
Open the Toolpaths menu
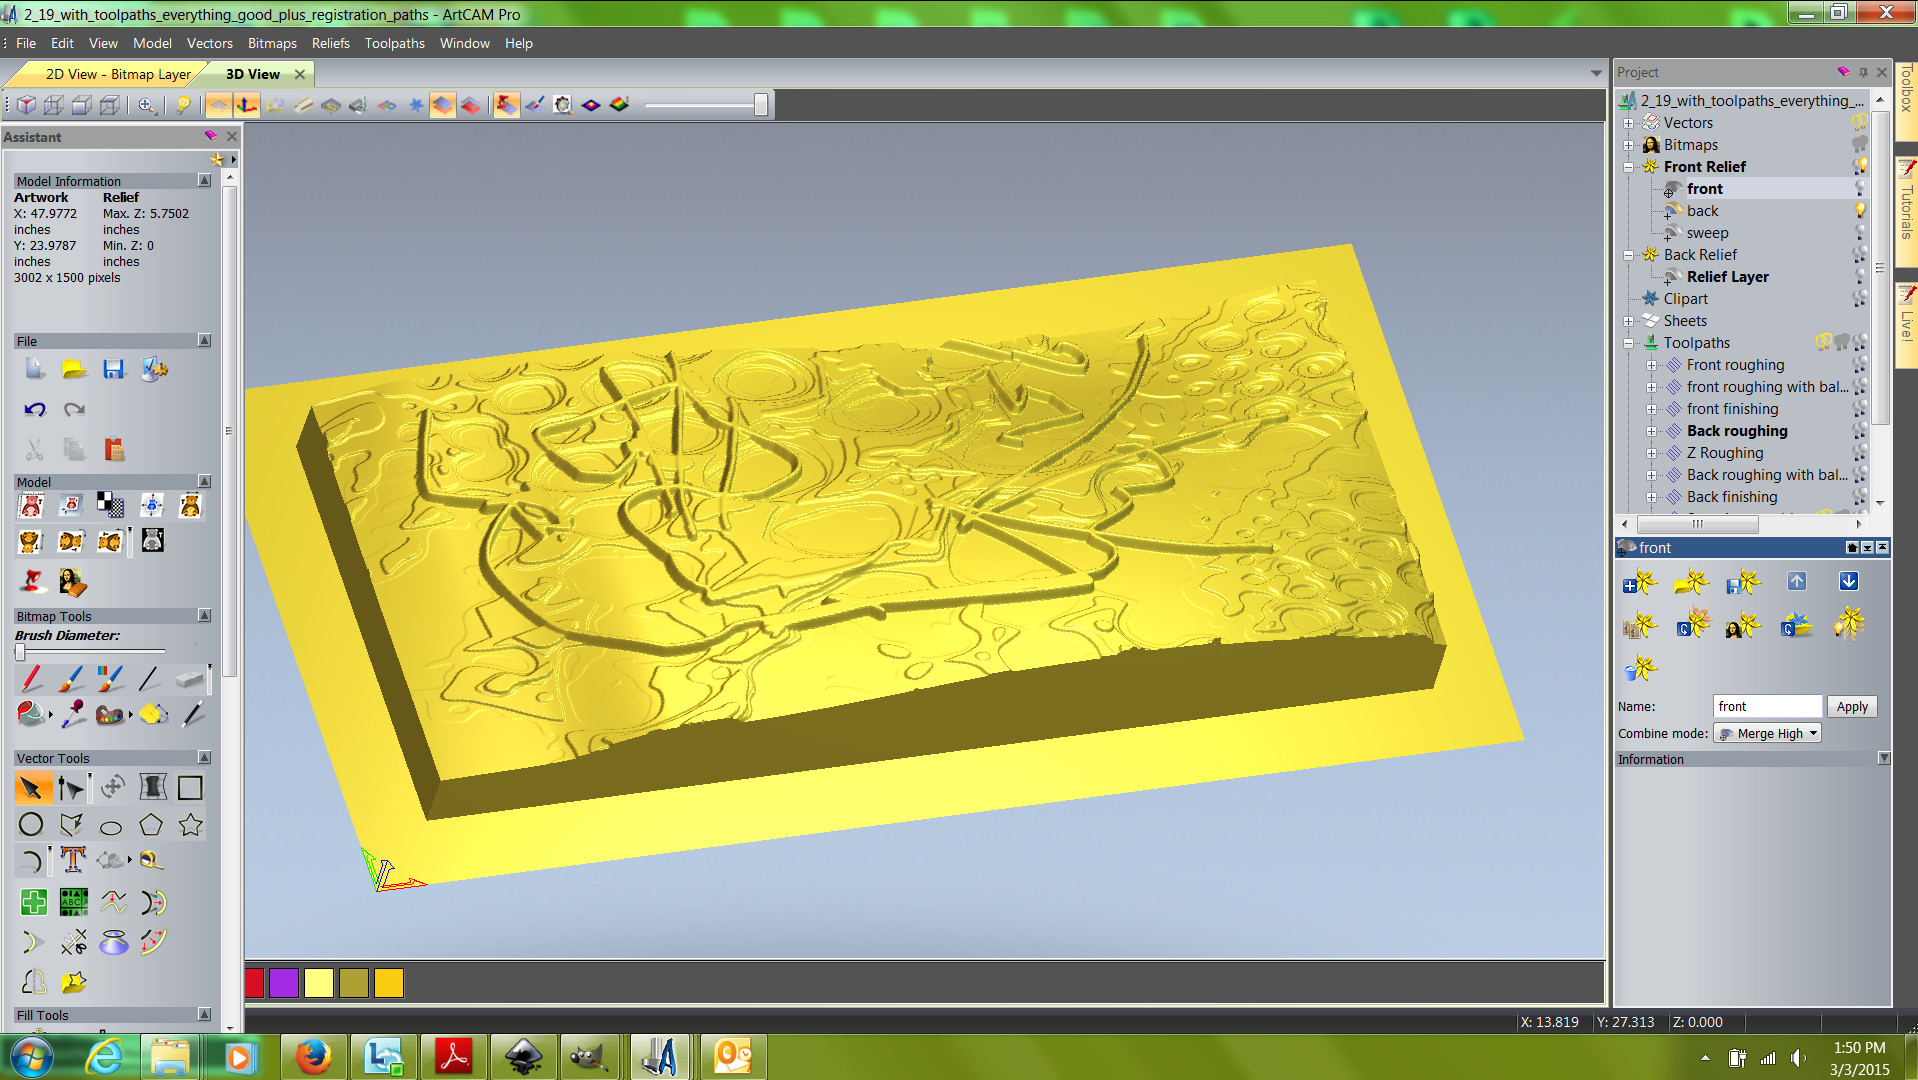[394, 43]
